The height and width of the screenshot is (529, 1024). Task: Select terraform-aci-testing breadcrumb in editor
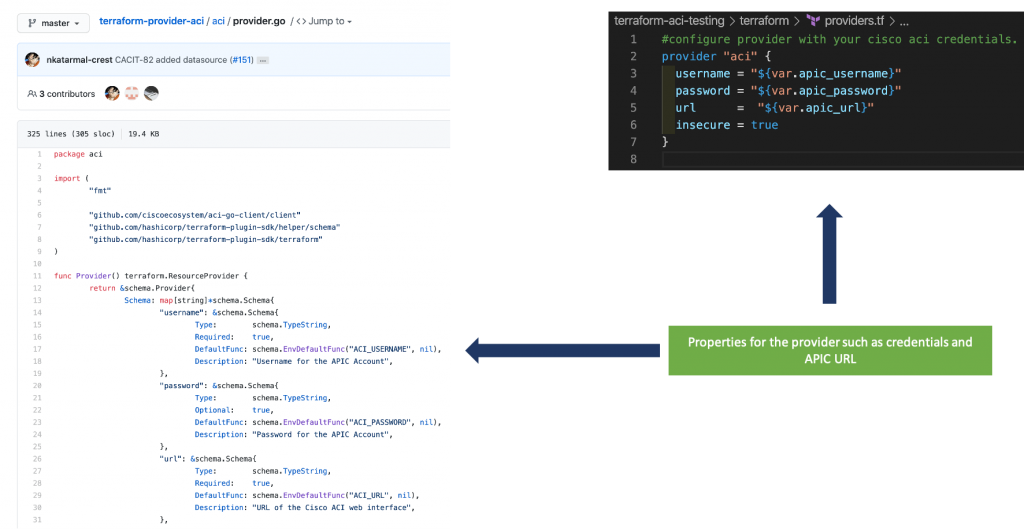[671, 20]
